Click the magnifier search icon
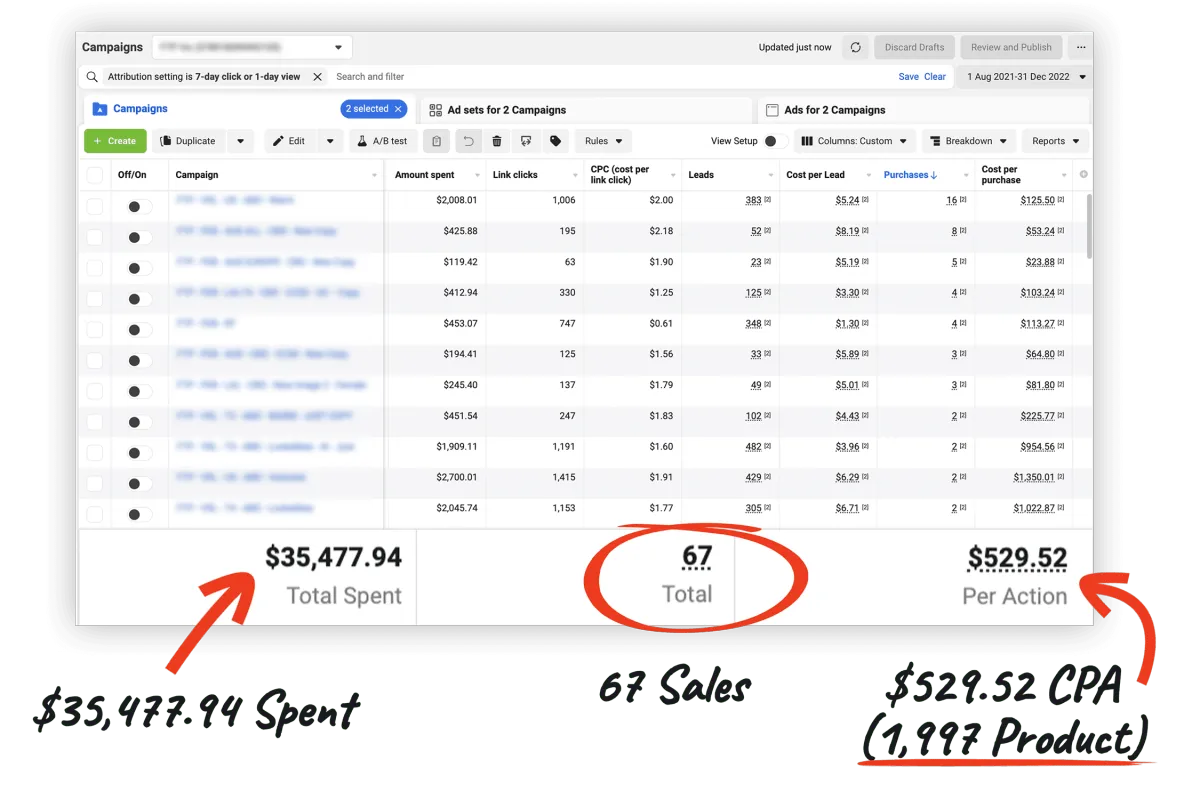The height and width of the screenshot is (792, 1200). click(x=92, y=77)
